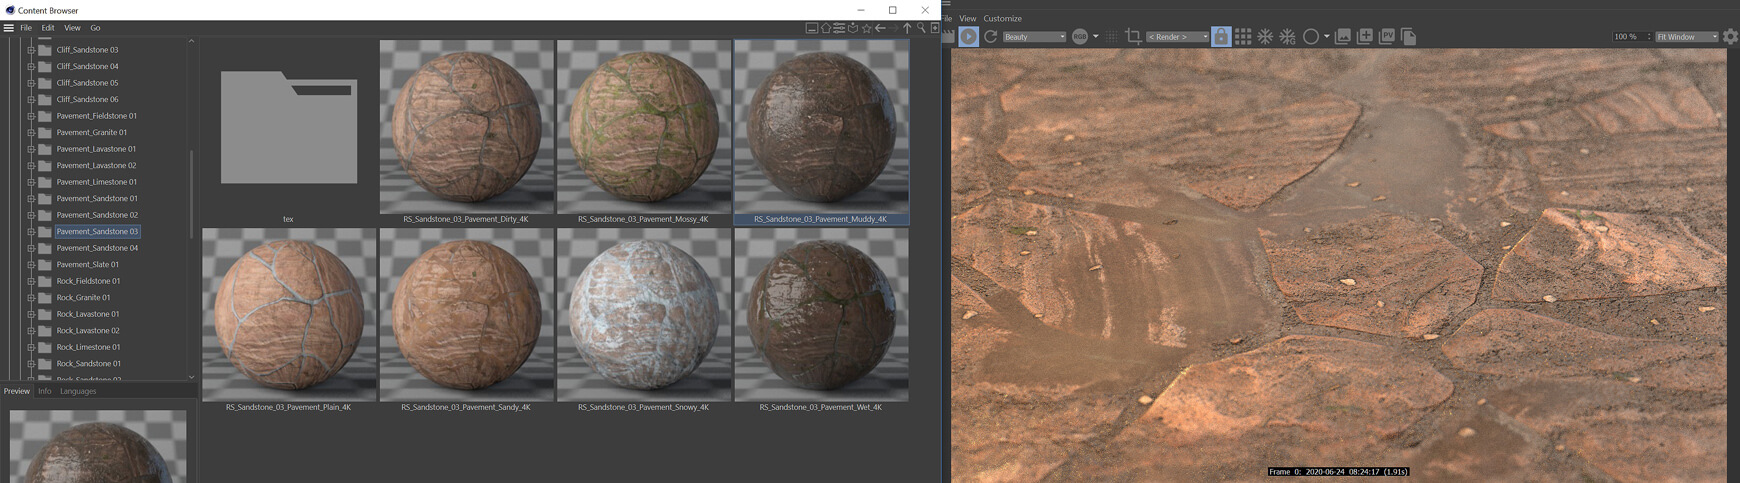Click the add snapshot plus icon
The width and height of the screenshot is (1740, 483).
[x=1365, y=37]
